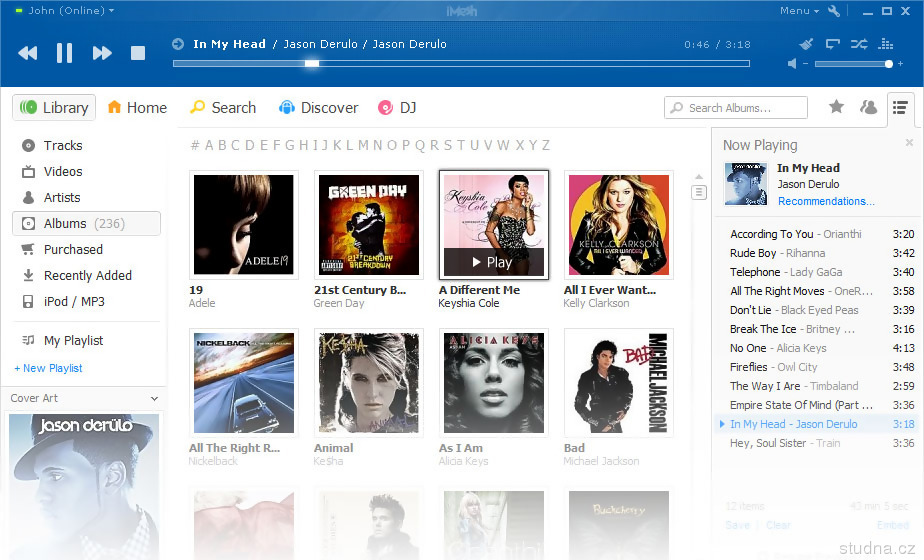Close the Now Playing panel
The image size is (924, 560).
pos(909,142)
